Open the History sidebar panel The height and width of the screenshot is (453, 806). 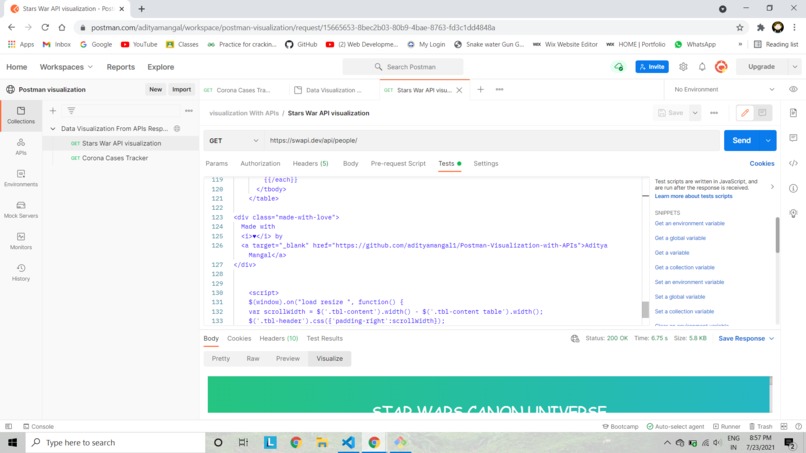click(x=21, y=272)
